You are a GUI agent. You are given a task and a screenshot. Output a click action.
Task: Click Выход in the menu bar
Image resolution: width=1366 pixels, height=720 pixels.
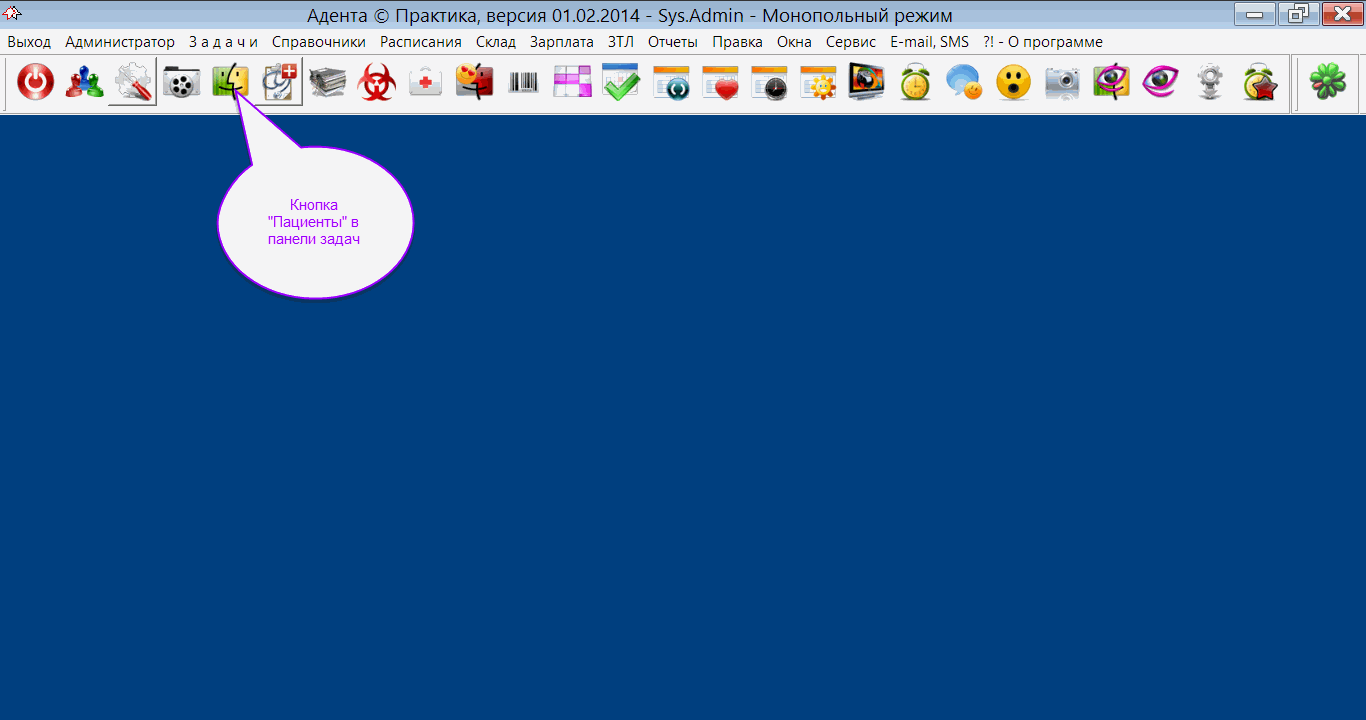coord(29,42)
